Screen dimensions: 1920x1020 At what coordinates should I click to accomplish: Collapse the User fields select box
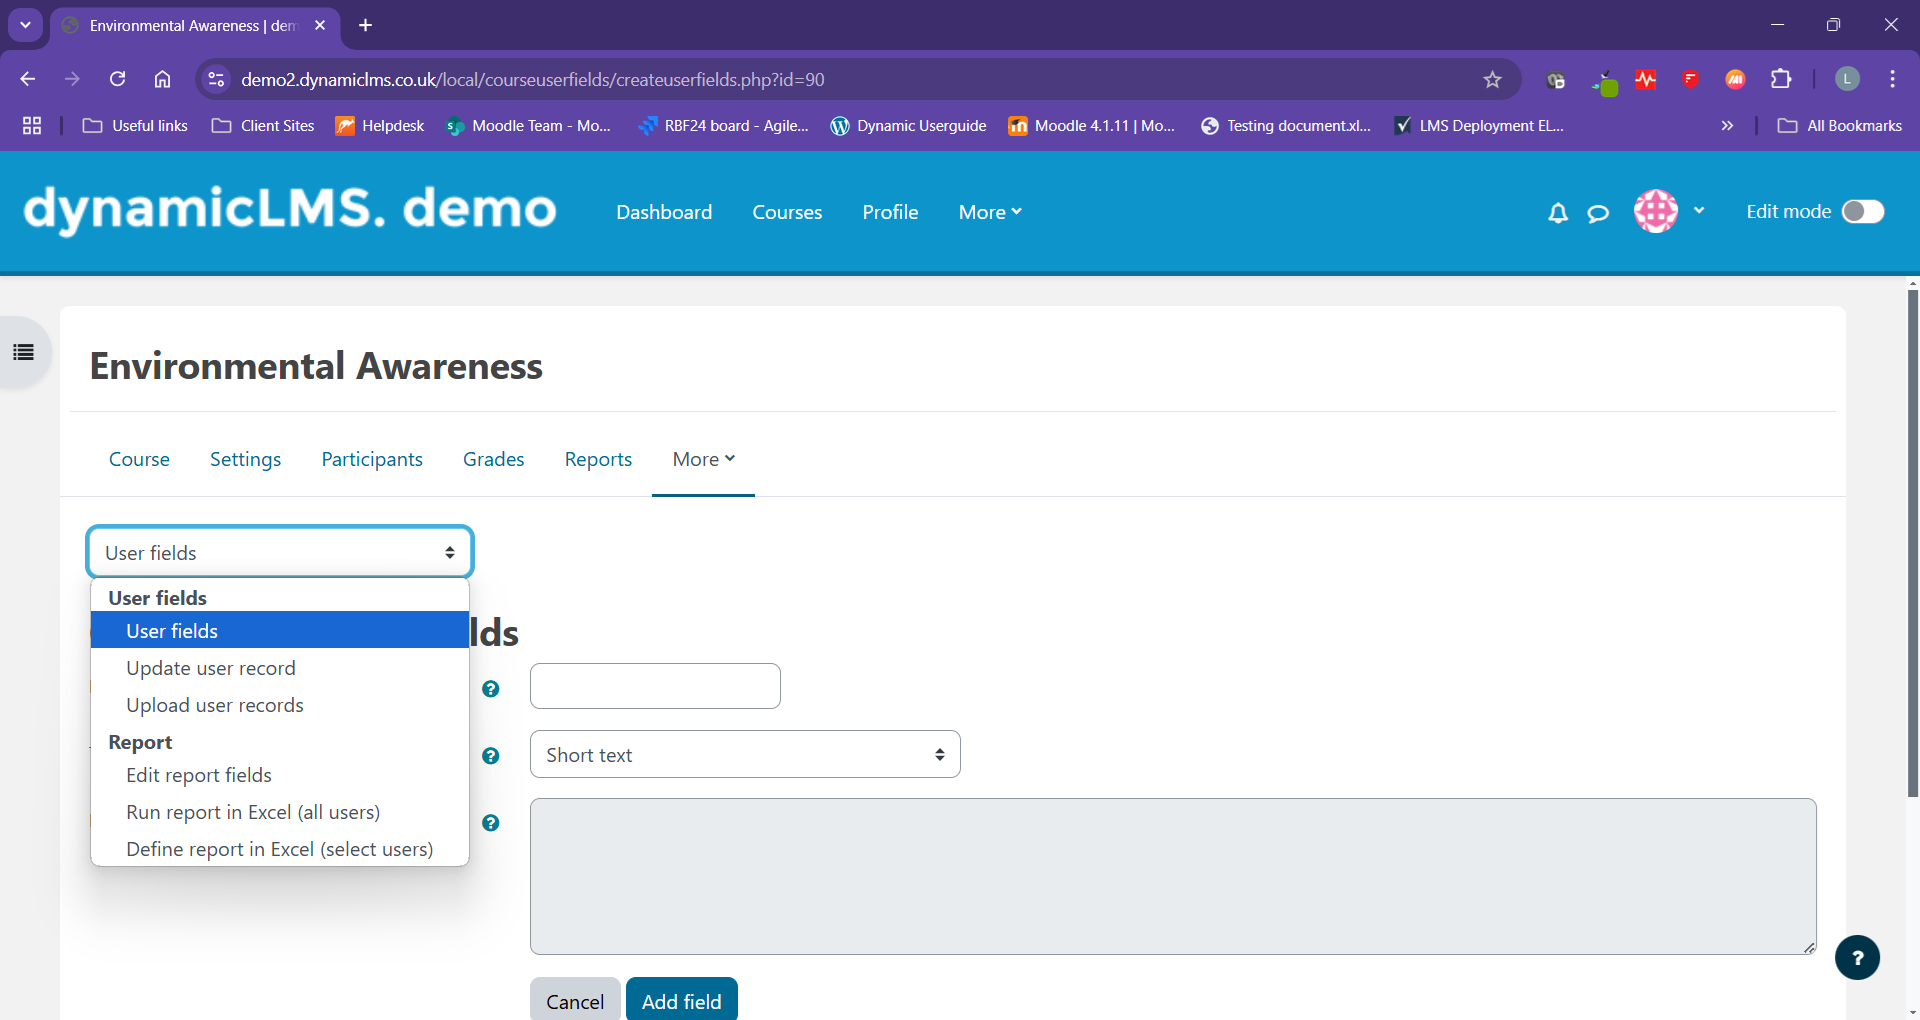pos(280,552)
